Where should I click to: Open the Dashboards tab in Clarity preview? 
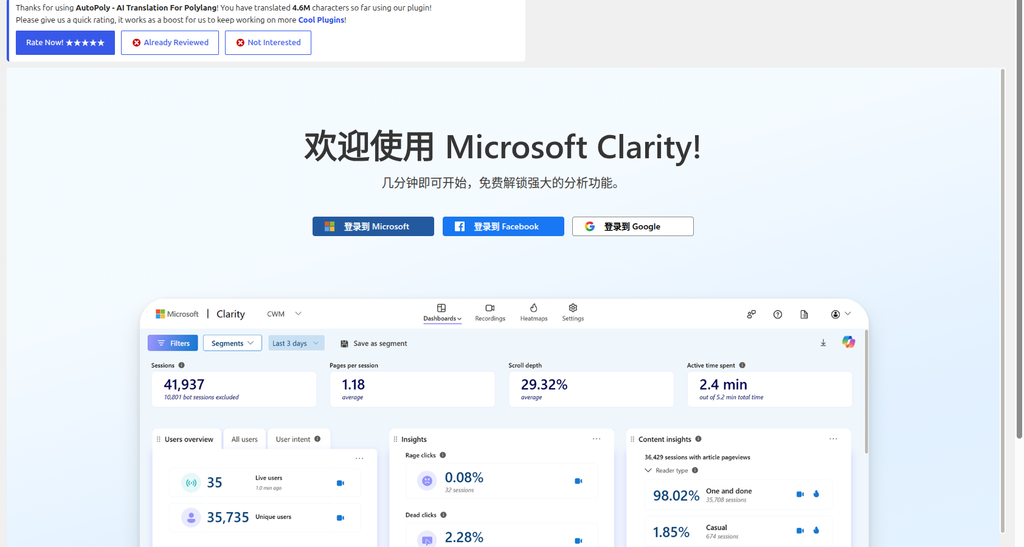[442, 313]
